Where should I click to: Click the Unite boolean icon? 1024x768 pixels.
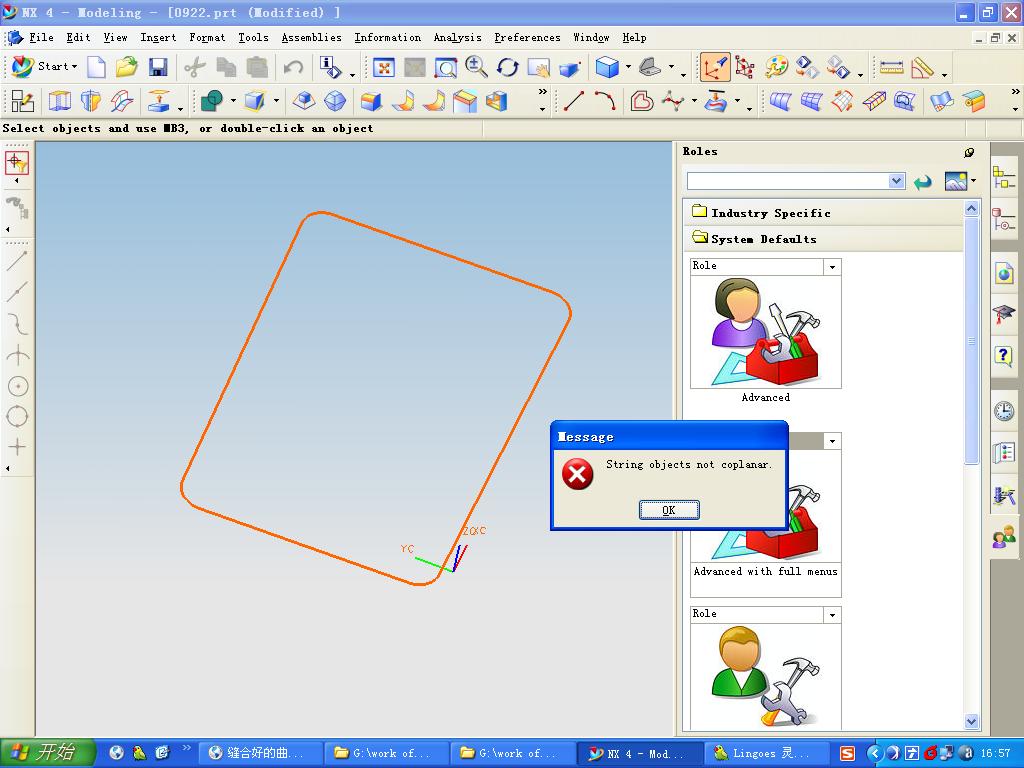pos(212,101)
